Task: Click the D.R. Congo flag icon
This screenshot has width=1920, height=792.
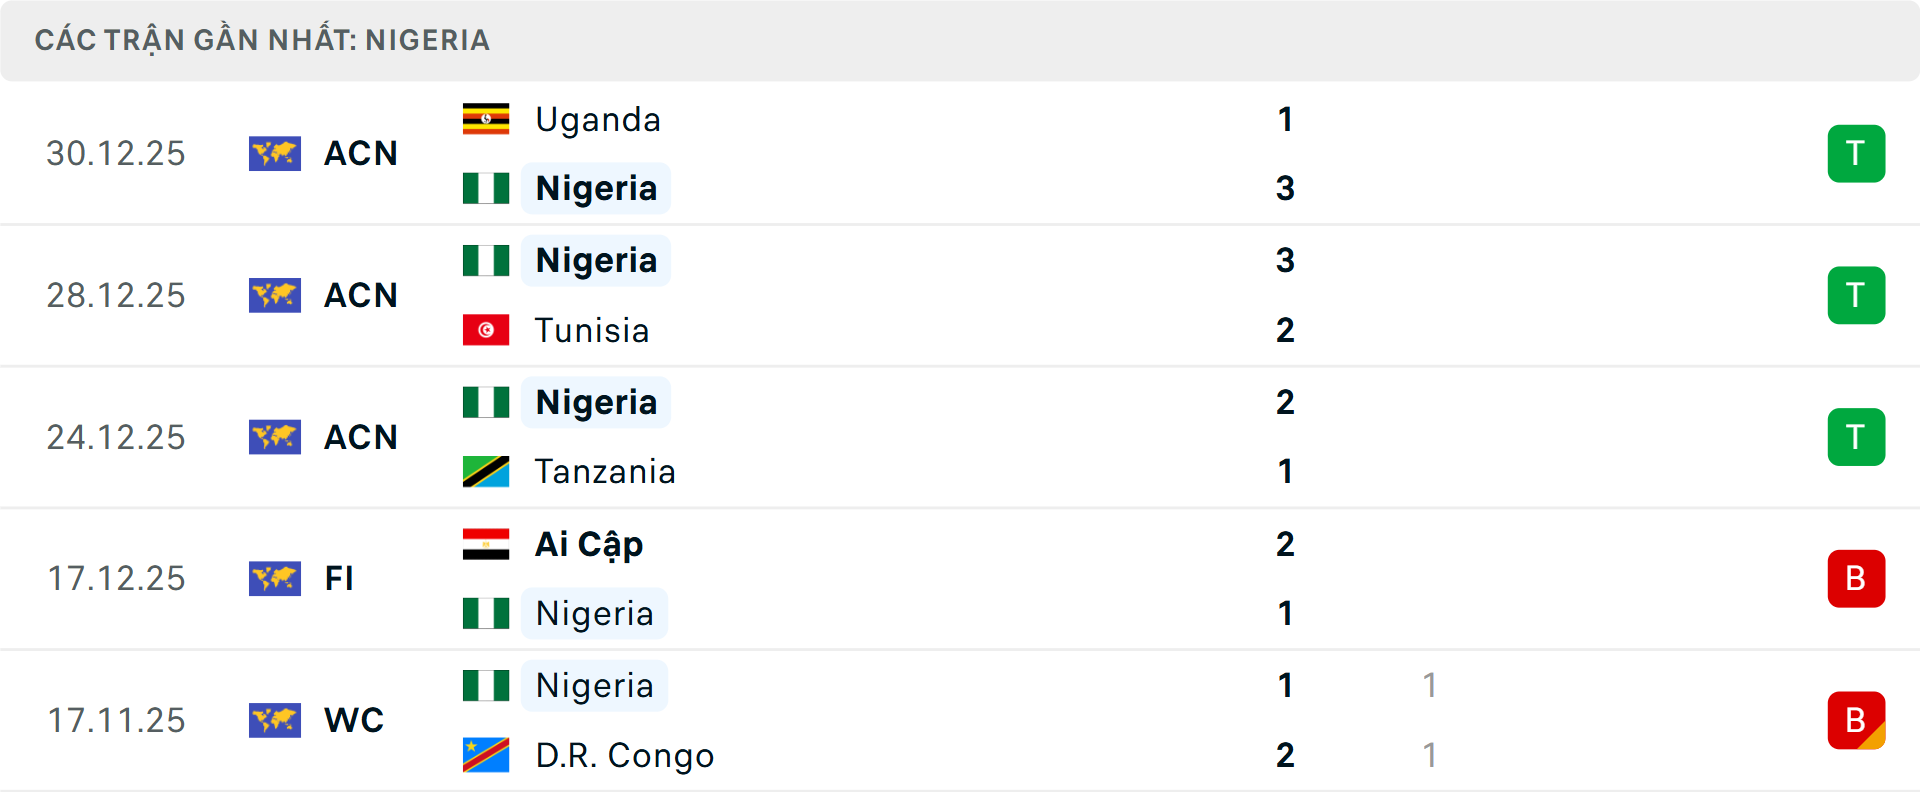Action: click(486, 755)
